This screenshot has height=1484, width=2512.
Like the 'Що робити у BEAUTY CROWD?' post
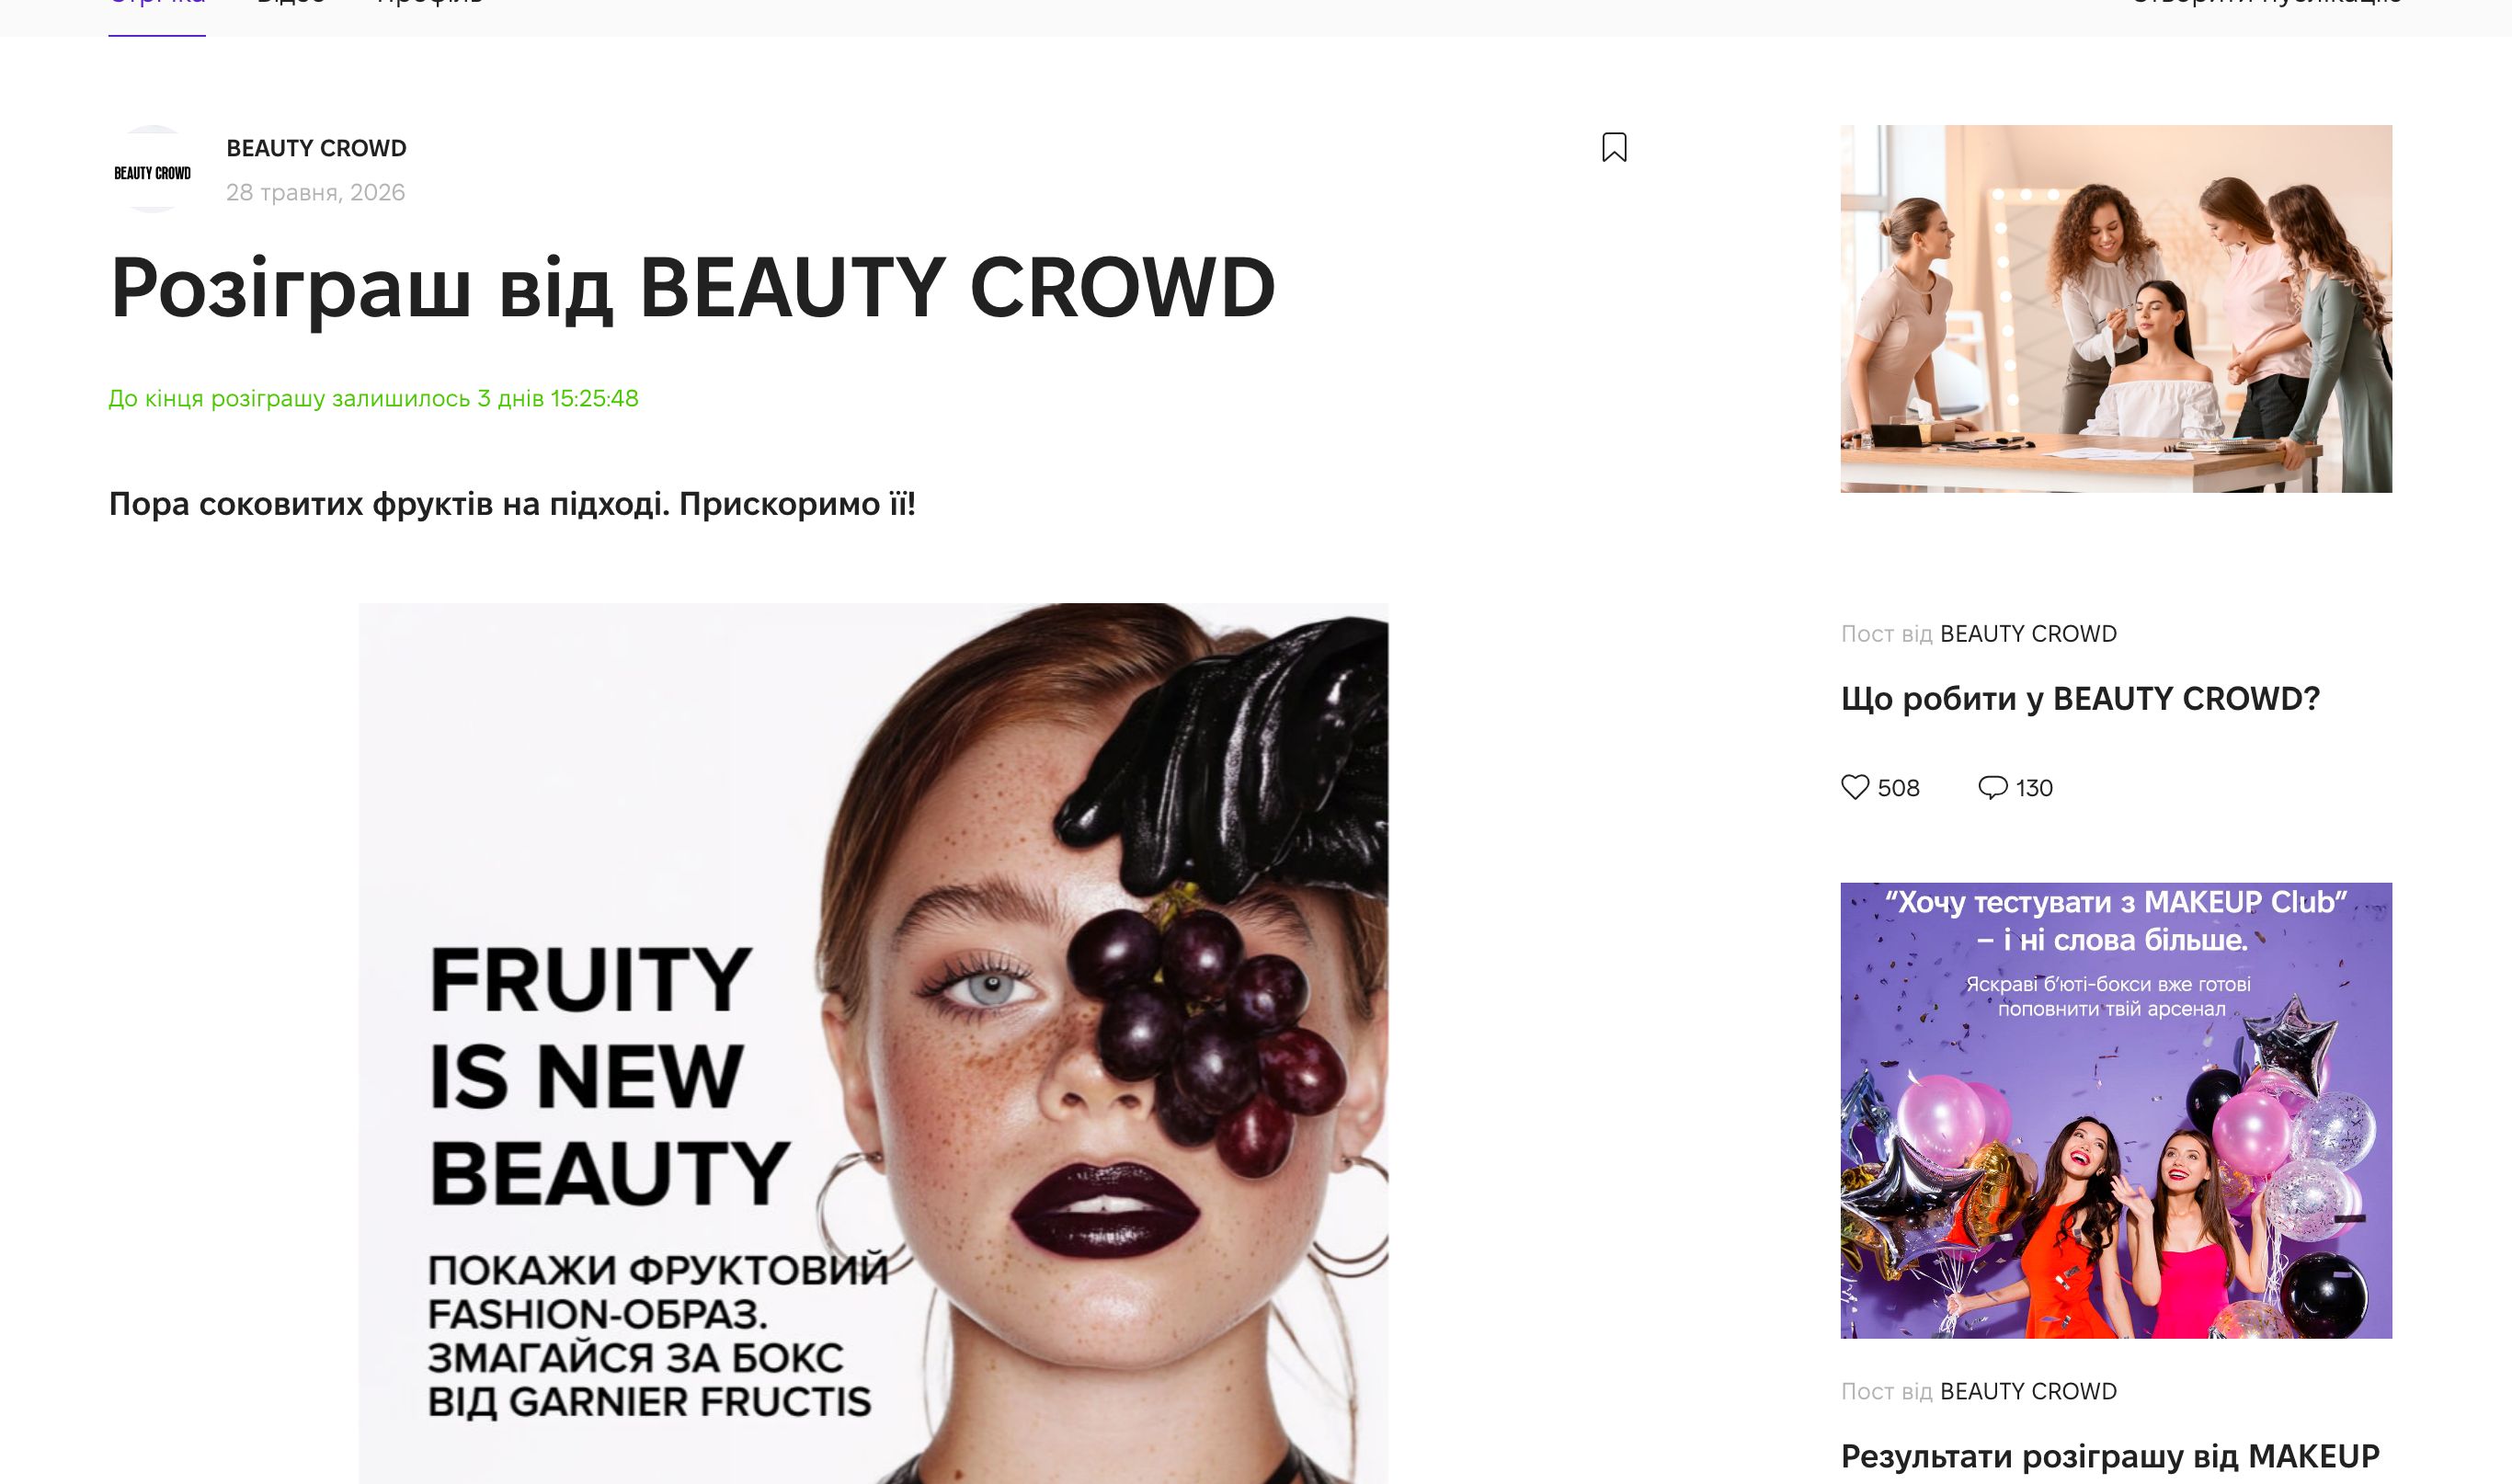point(1855,787)
